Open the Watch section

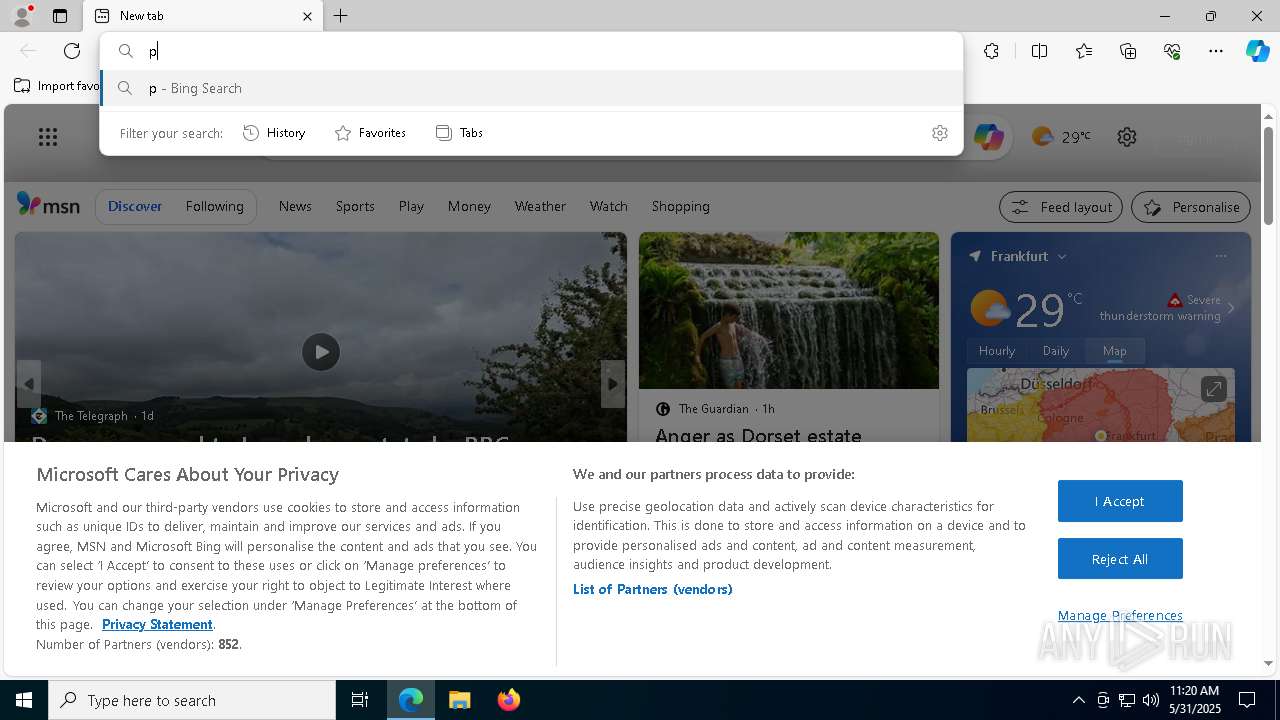[608, 206]
